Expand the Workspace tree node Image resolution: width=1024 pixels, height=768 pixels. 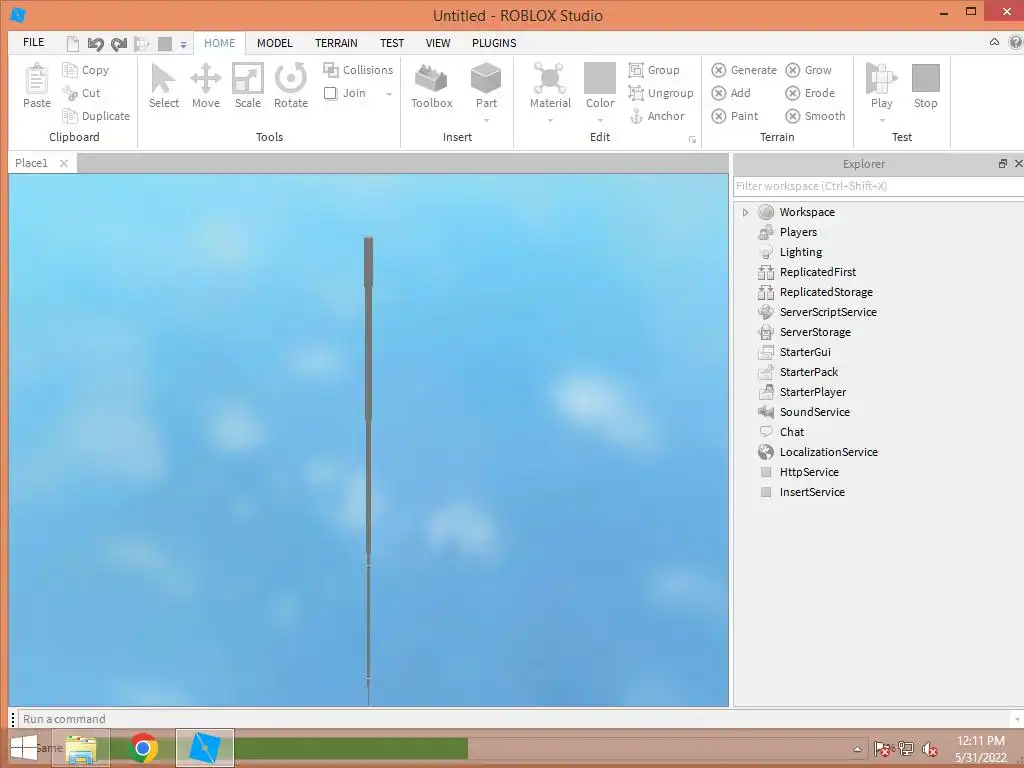click(x=745, y=212)
